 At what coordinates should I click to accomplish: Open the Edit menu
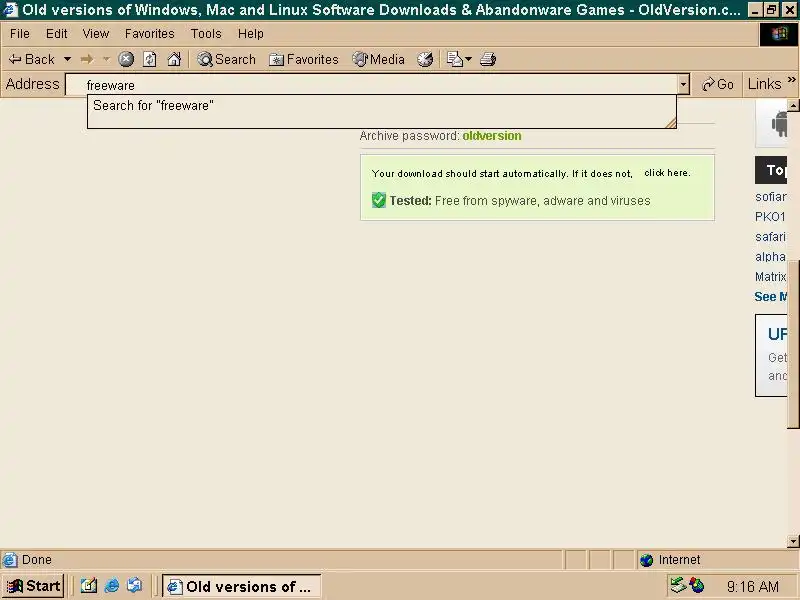[56, 34]
